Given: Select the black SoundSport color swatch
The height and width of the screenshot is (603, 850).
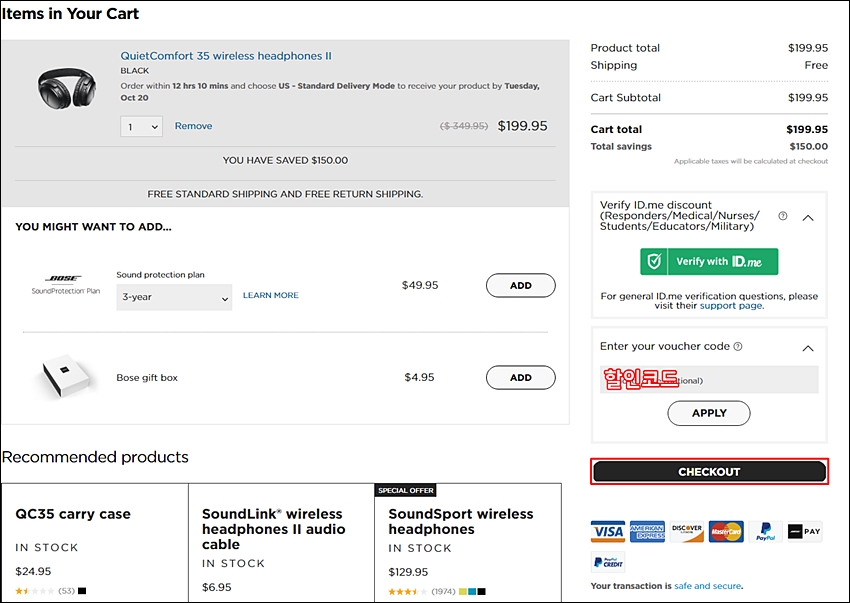Looking at the screenshot, I should point(481,591).
